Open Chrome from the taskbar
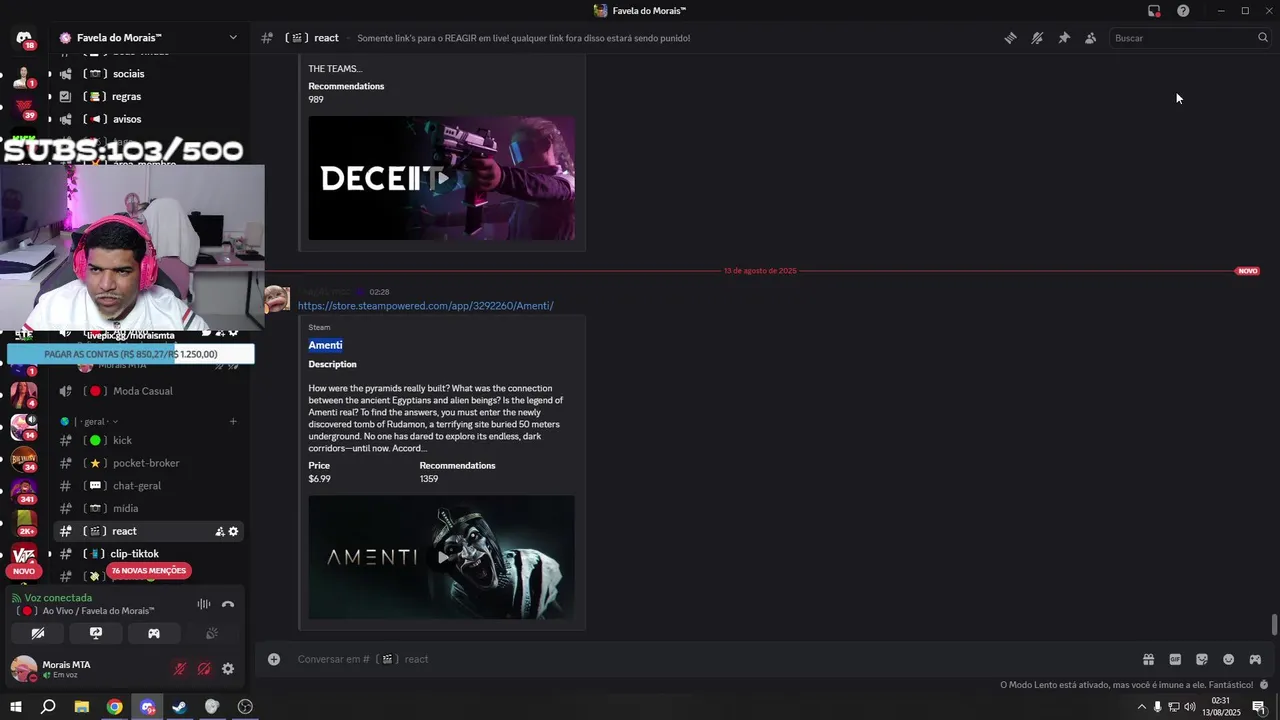This screenshot has width=1280, height=720. (115, 707)
